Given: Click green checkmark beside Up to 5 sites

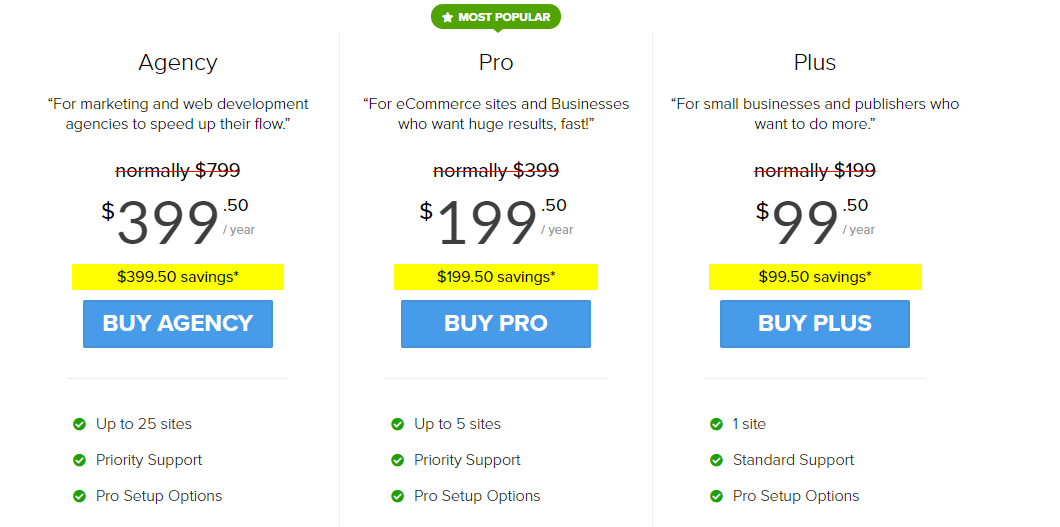Looking at the screenshot, I should [x=397, y=424].
